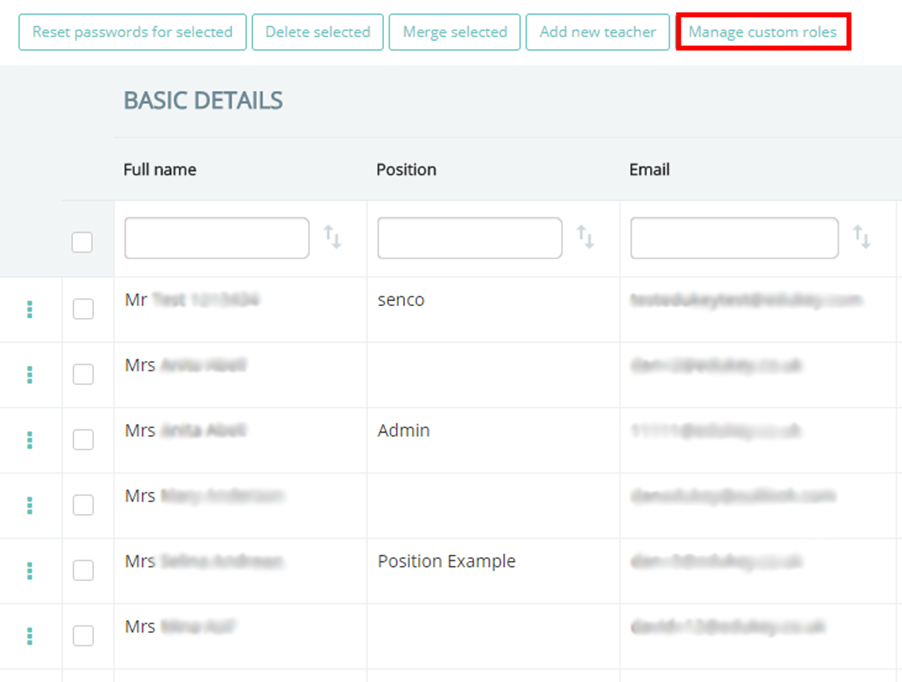Click the kebab icon next to the Admin teacher
This screenshot has width=902, height=682.
coord(30,440)
